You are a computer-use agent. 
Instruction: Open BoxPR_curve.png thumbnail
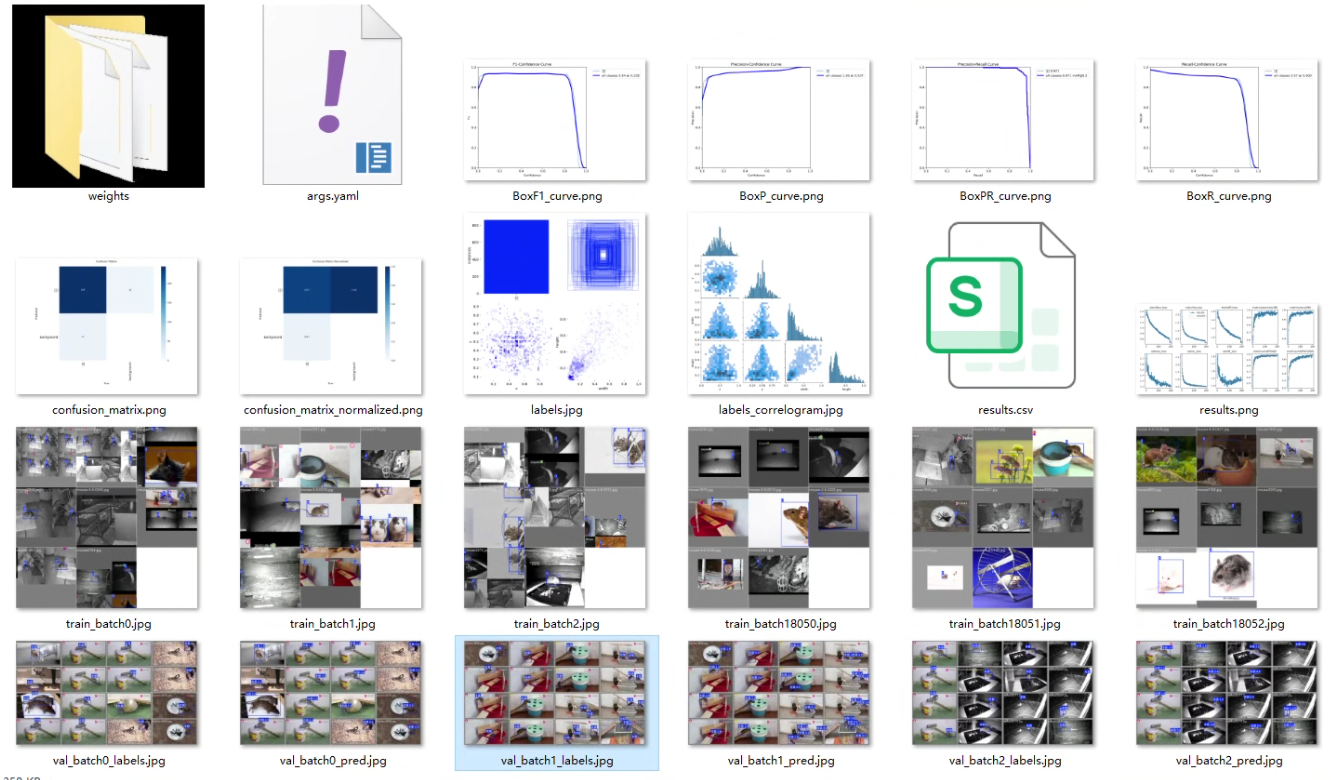tap(1004, 120)
